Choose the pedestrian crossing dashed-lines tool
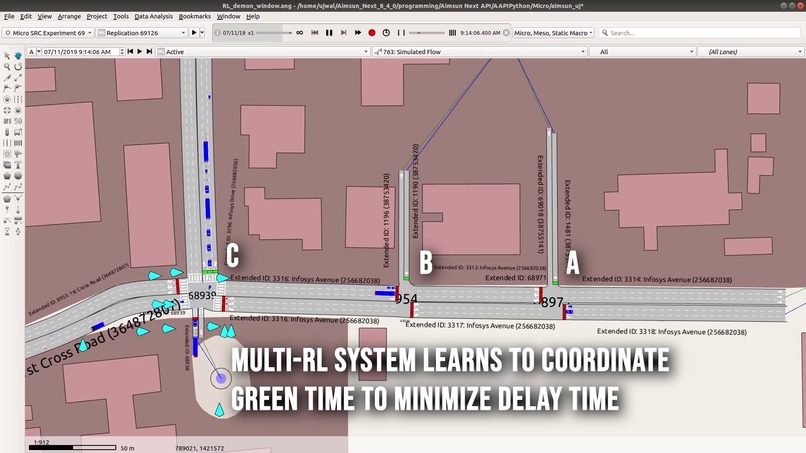806x453 pixels. pos(18,99)
